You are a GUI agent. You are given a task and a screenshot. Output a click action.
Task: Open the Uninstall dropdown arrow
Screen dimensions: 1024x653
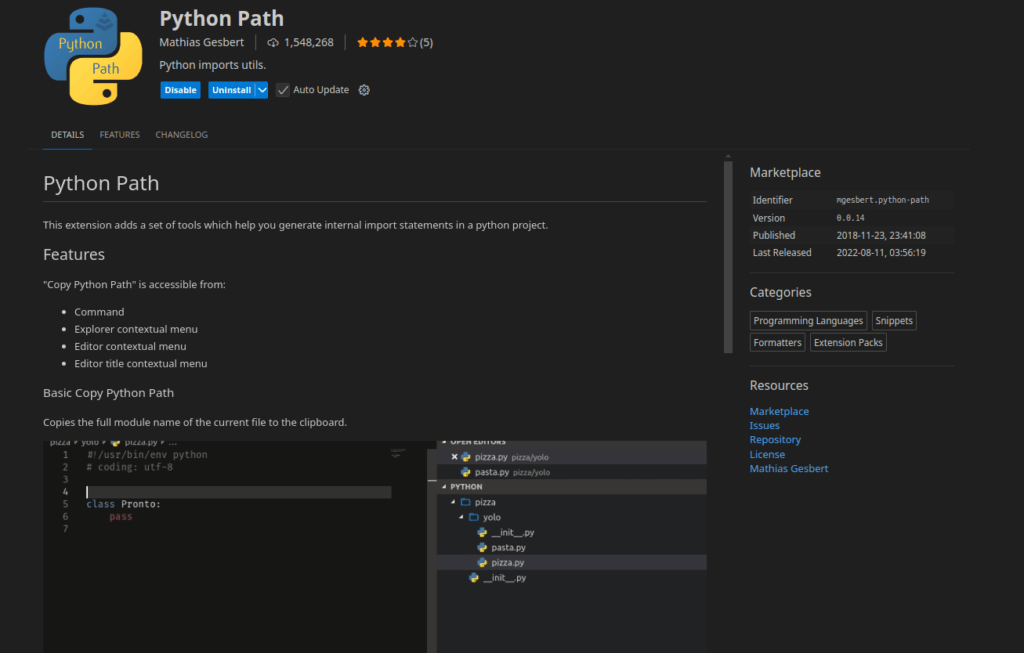(262, 90)
